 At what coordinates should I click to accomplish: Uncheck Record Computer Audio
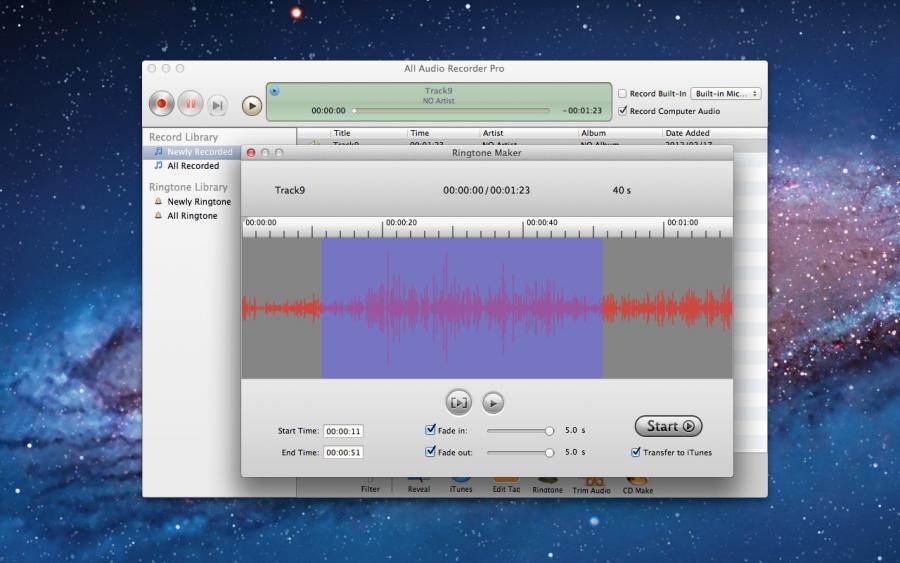tap(622, 111)
